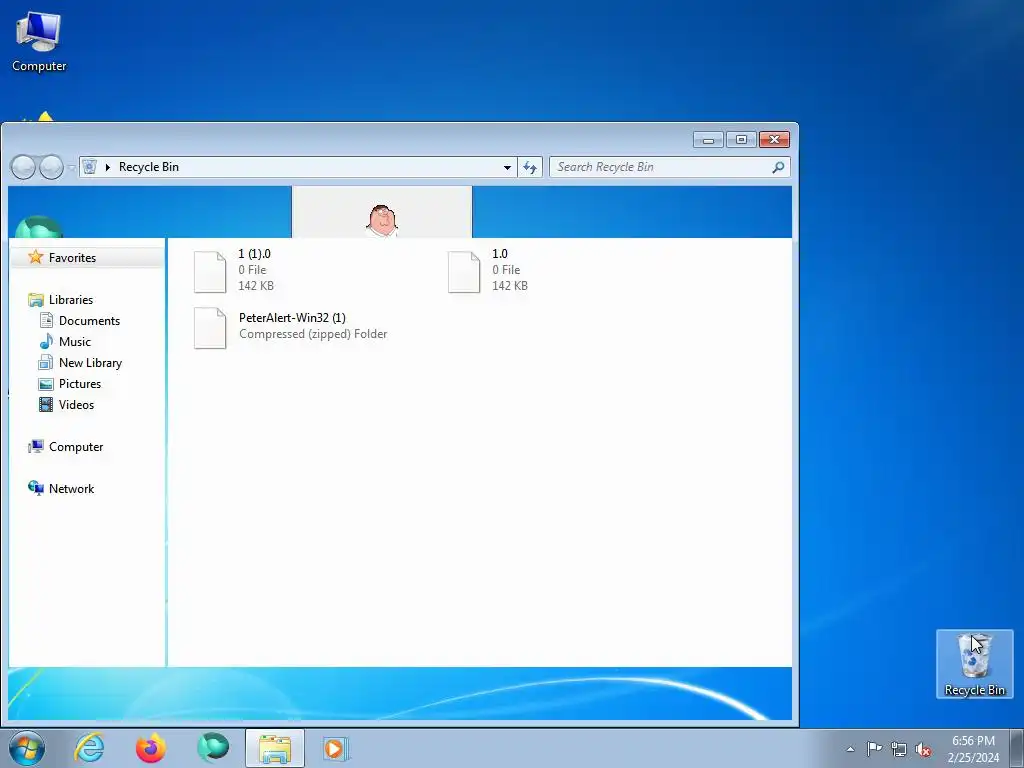The height and width of the screenshot is (768, 1024).
Task: Click the Documents library icon
Action: 46,320
